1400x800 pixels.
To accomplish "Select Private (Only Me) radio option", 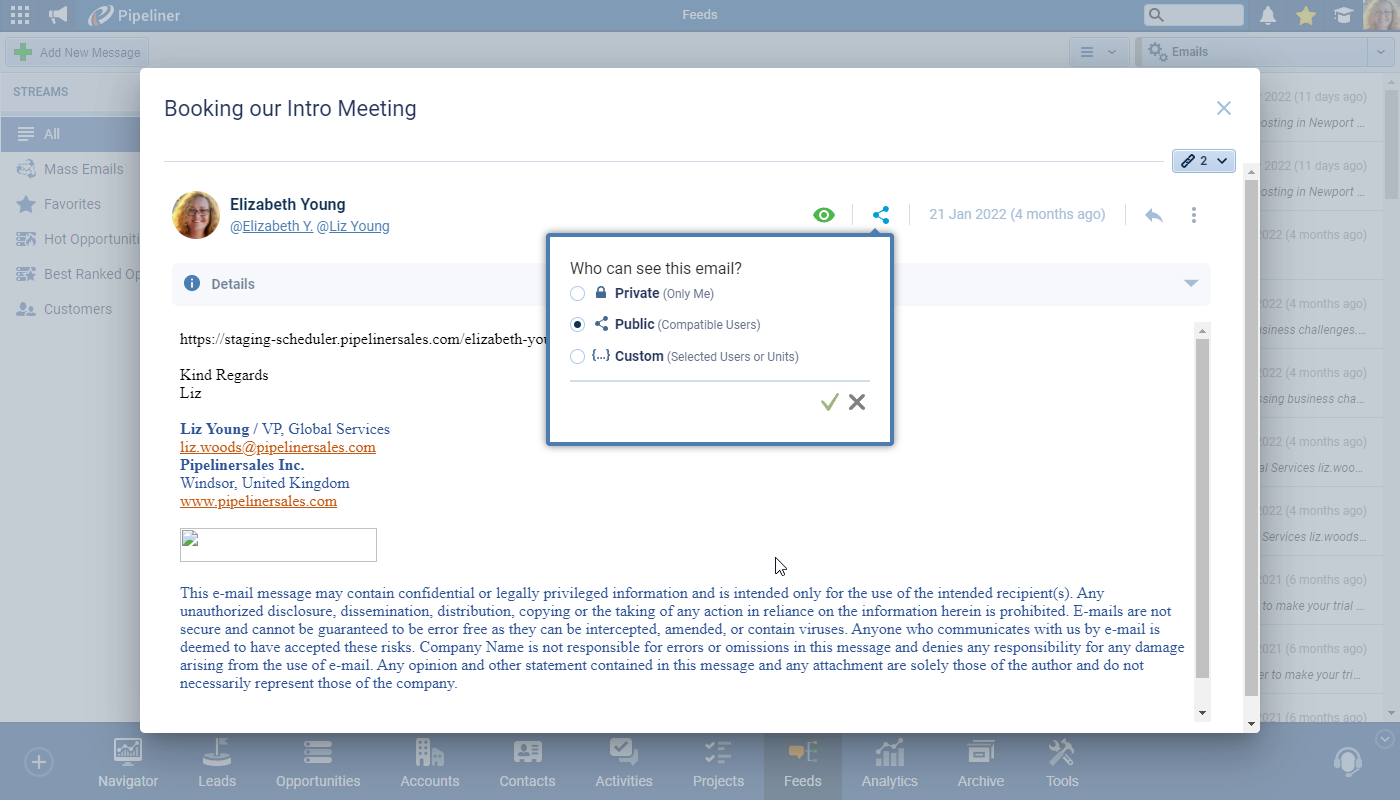I will click(x=577, y=294).
